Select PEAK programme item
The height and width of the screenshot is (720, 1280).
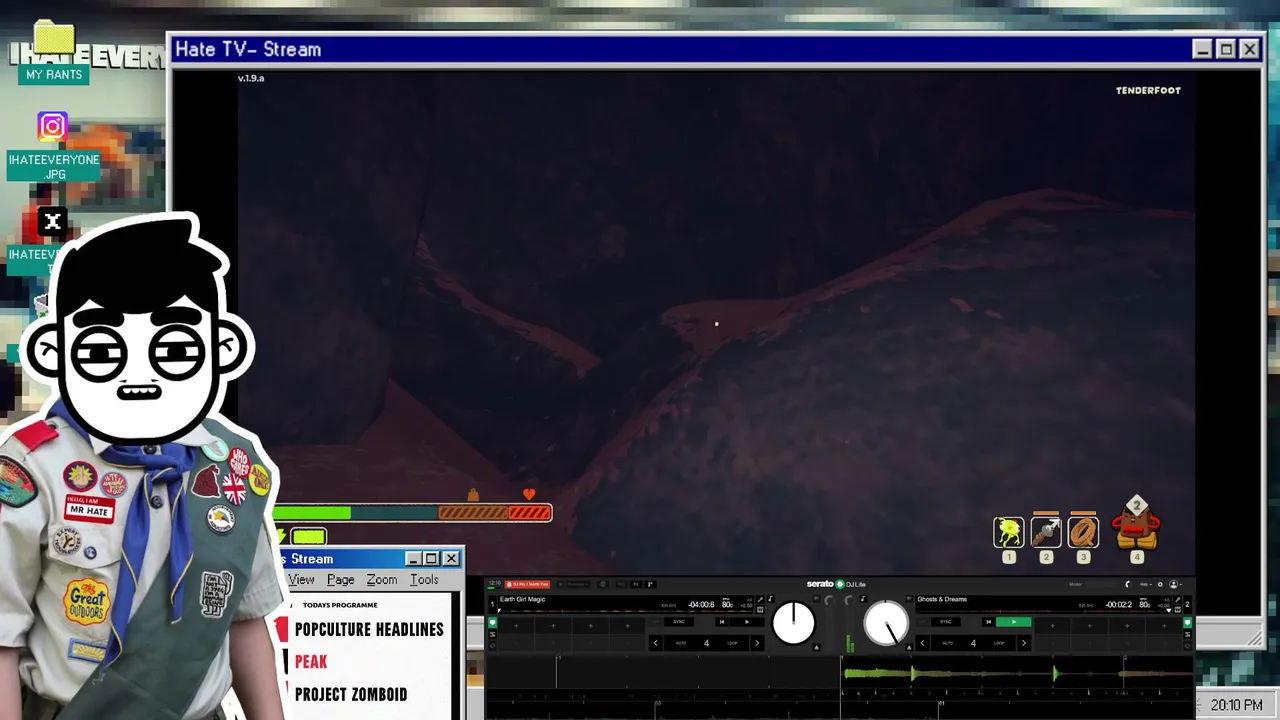311,661
